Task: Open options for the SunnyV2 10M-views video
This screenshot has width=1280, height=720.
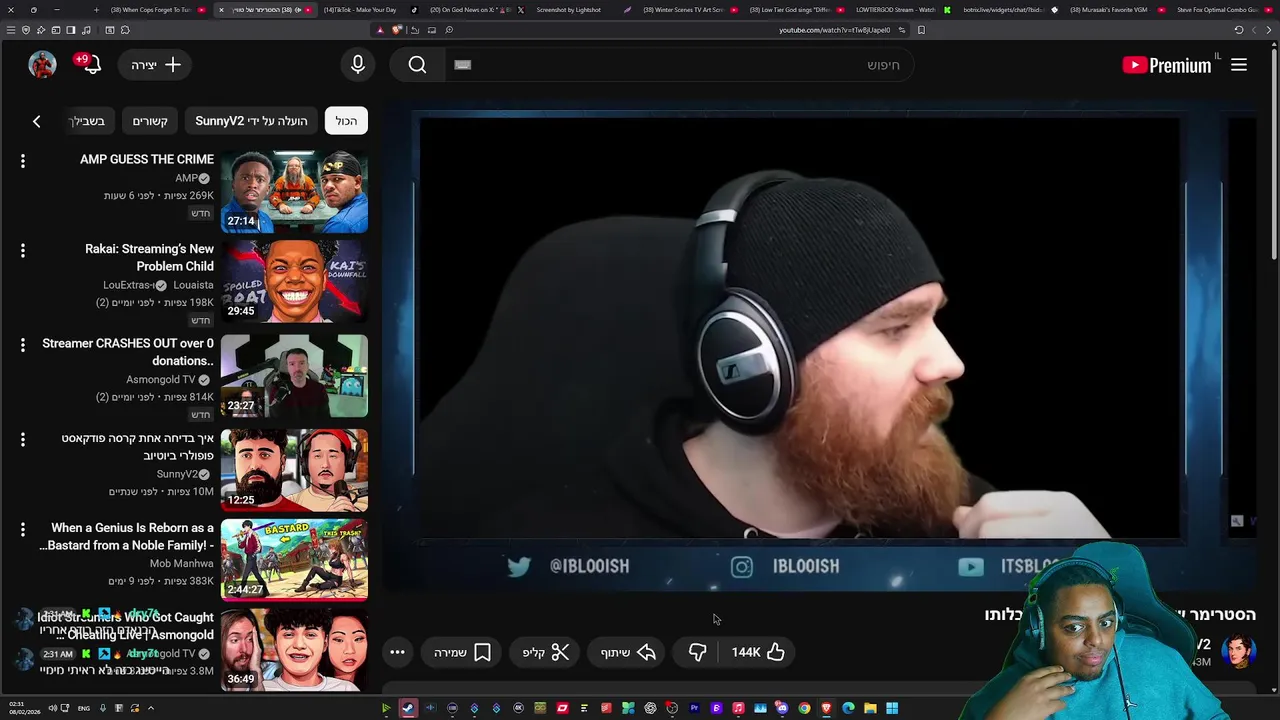Action: (22, 439)
